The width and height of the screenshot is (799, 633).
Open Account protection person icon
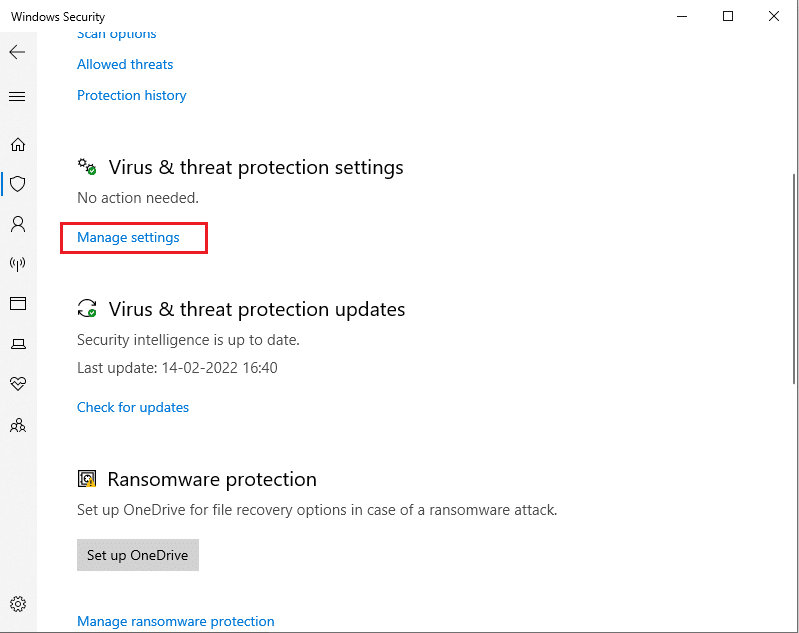18,224
